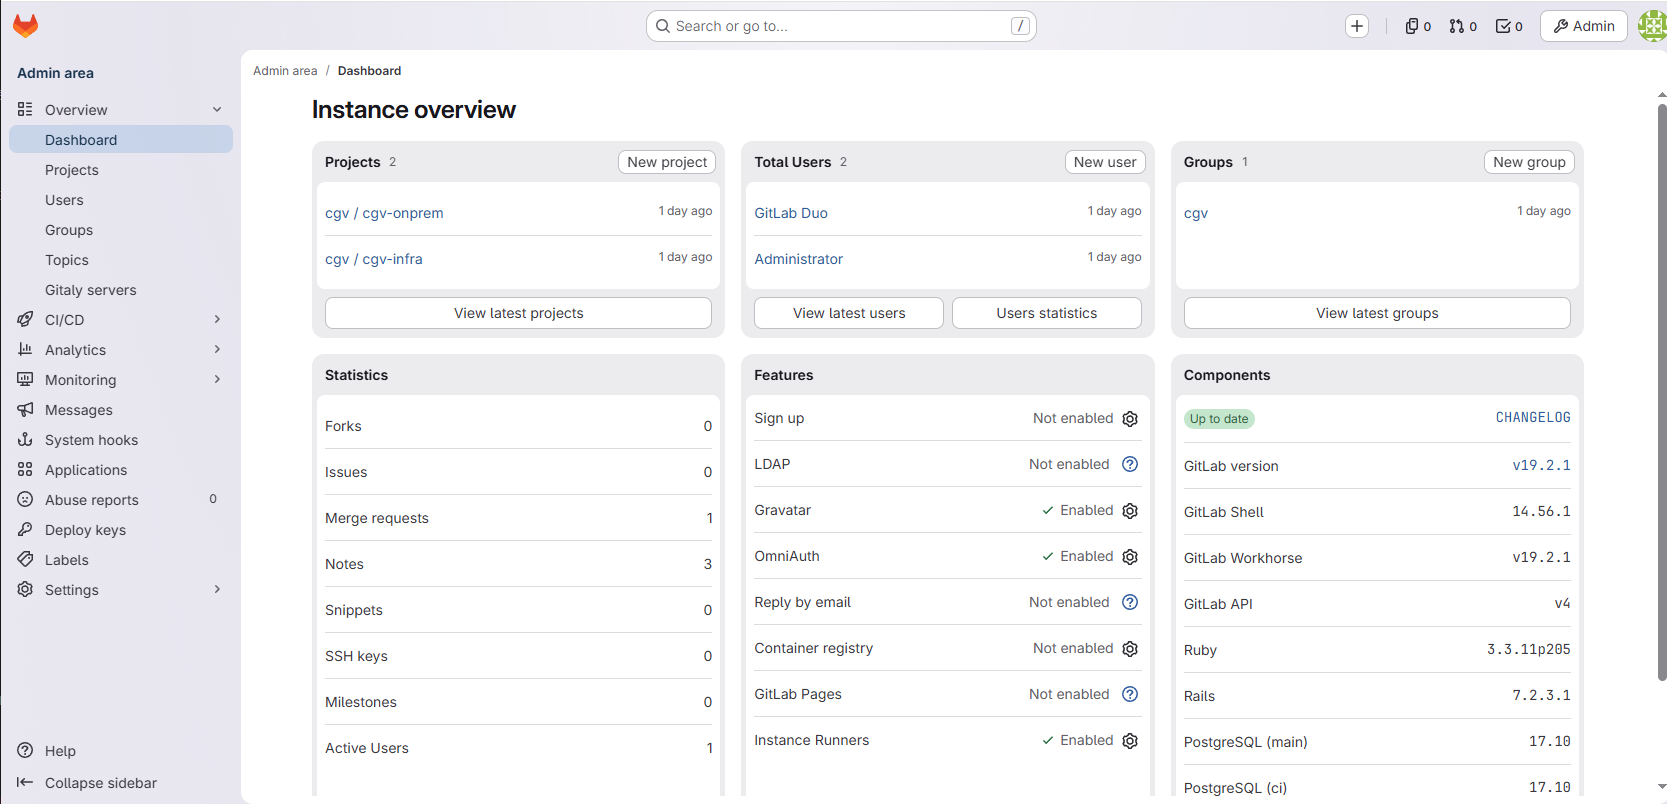
Task: View assigned issues counter icon
Action: coord(1418,26)
